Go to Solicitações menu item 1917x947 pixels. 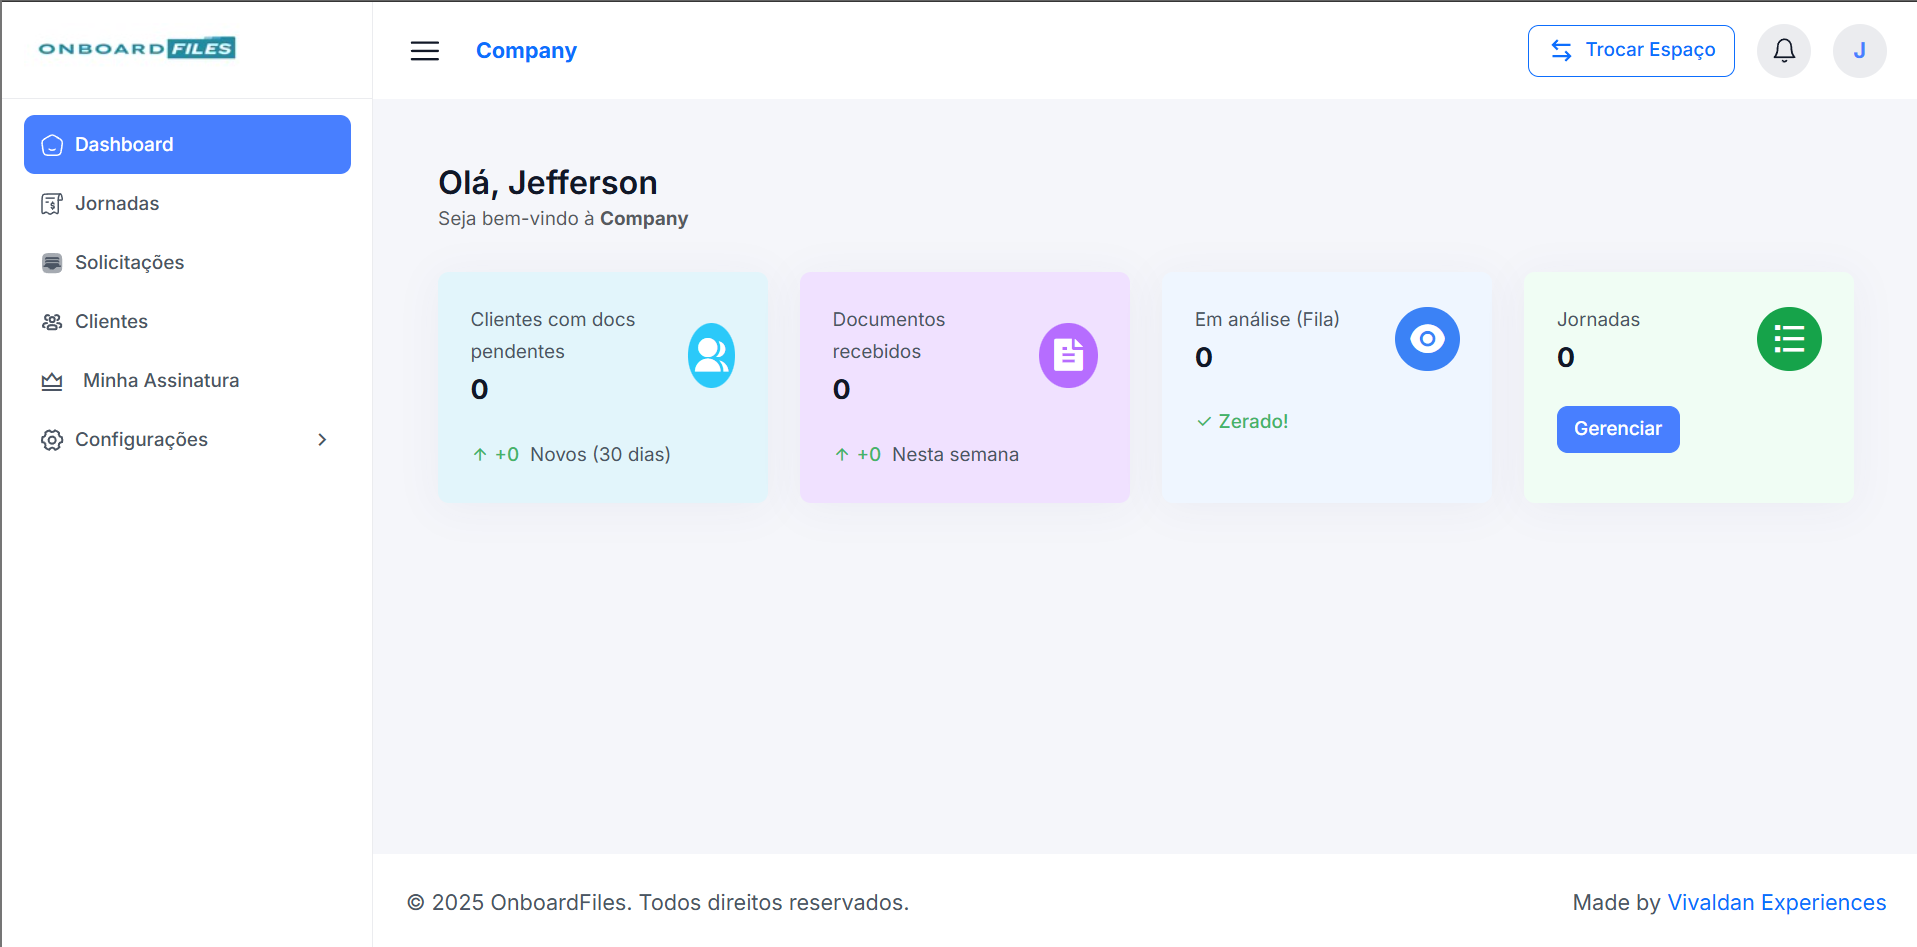coord(129,263)
